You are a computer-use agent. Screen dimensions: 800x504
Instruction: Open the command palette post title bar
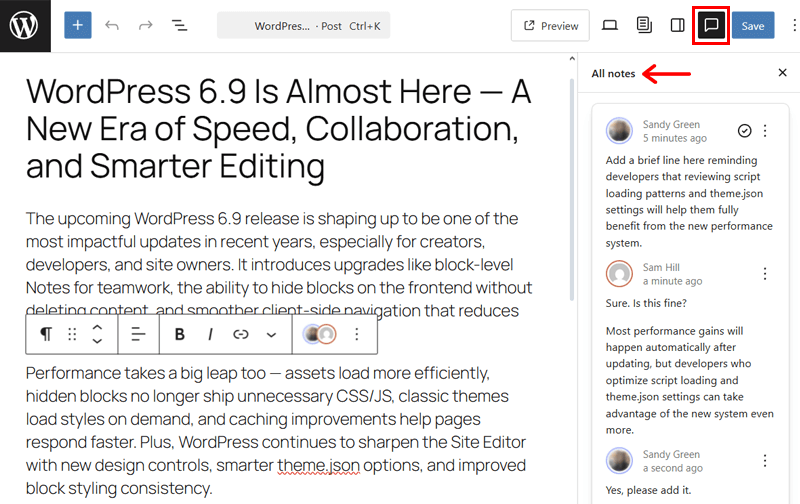(x=304, y=26)
